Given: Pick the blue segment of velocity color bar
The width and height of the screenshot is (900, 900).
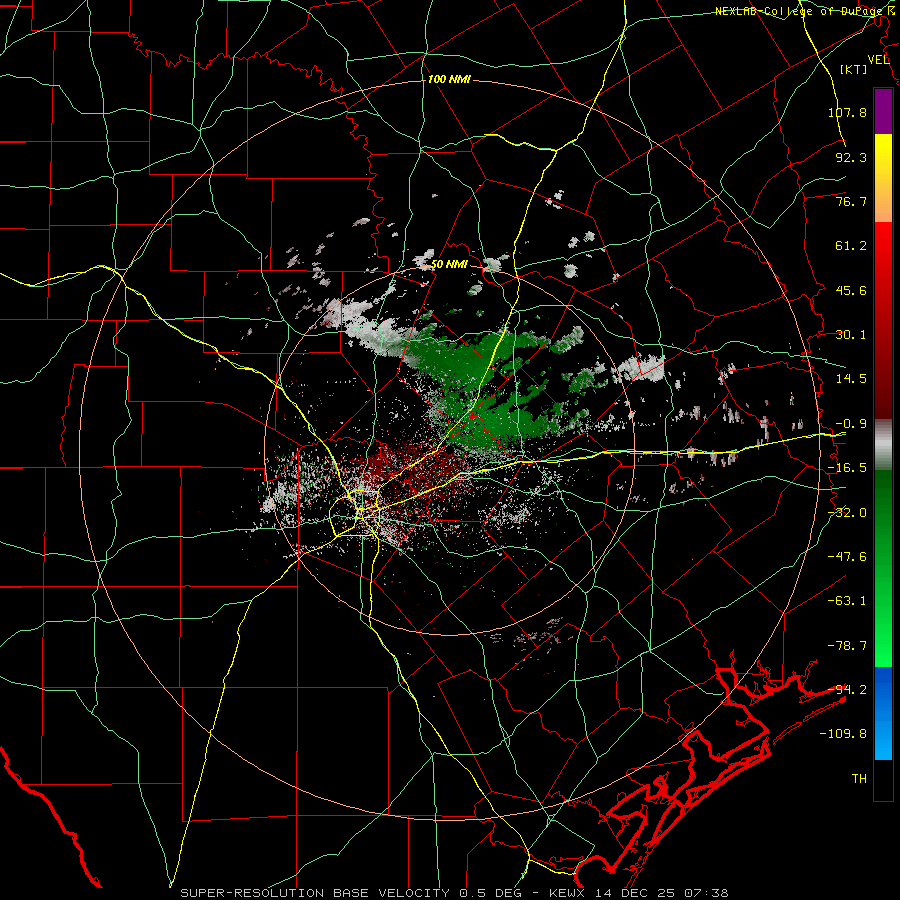Looking at the screenshot, I should pyautogui.click(x=883, y=713).
